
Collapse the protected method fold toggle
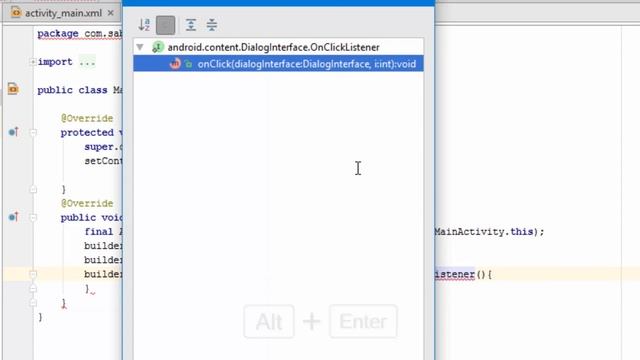pos(33,132)
